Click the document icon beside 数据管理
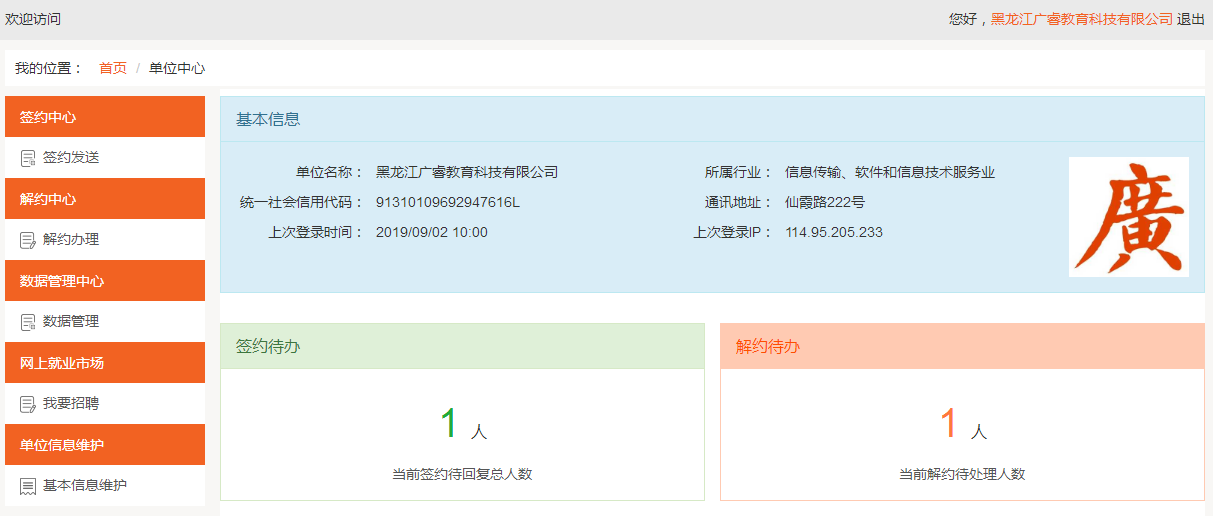Viewport: 1213px width, 516px height. 28,322
